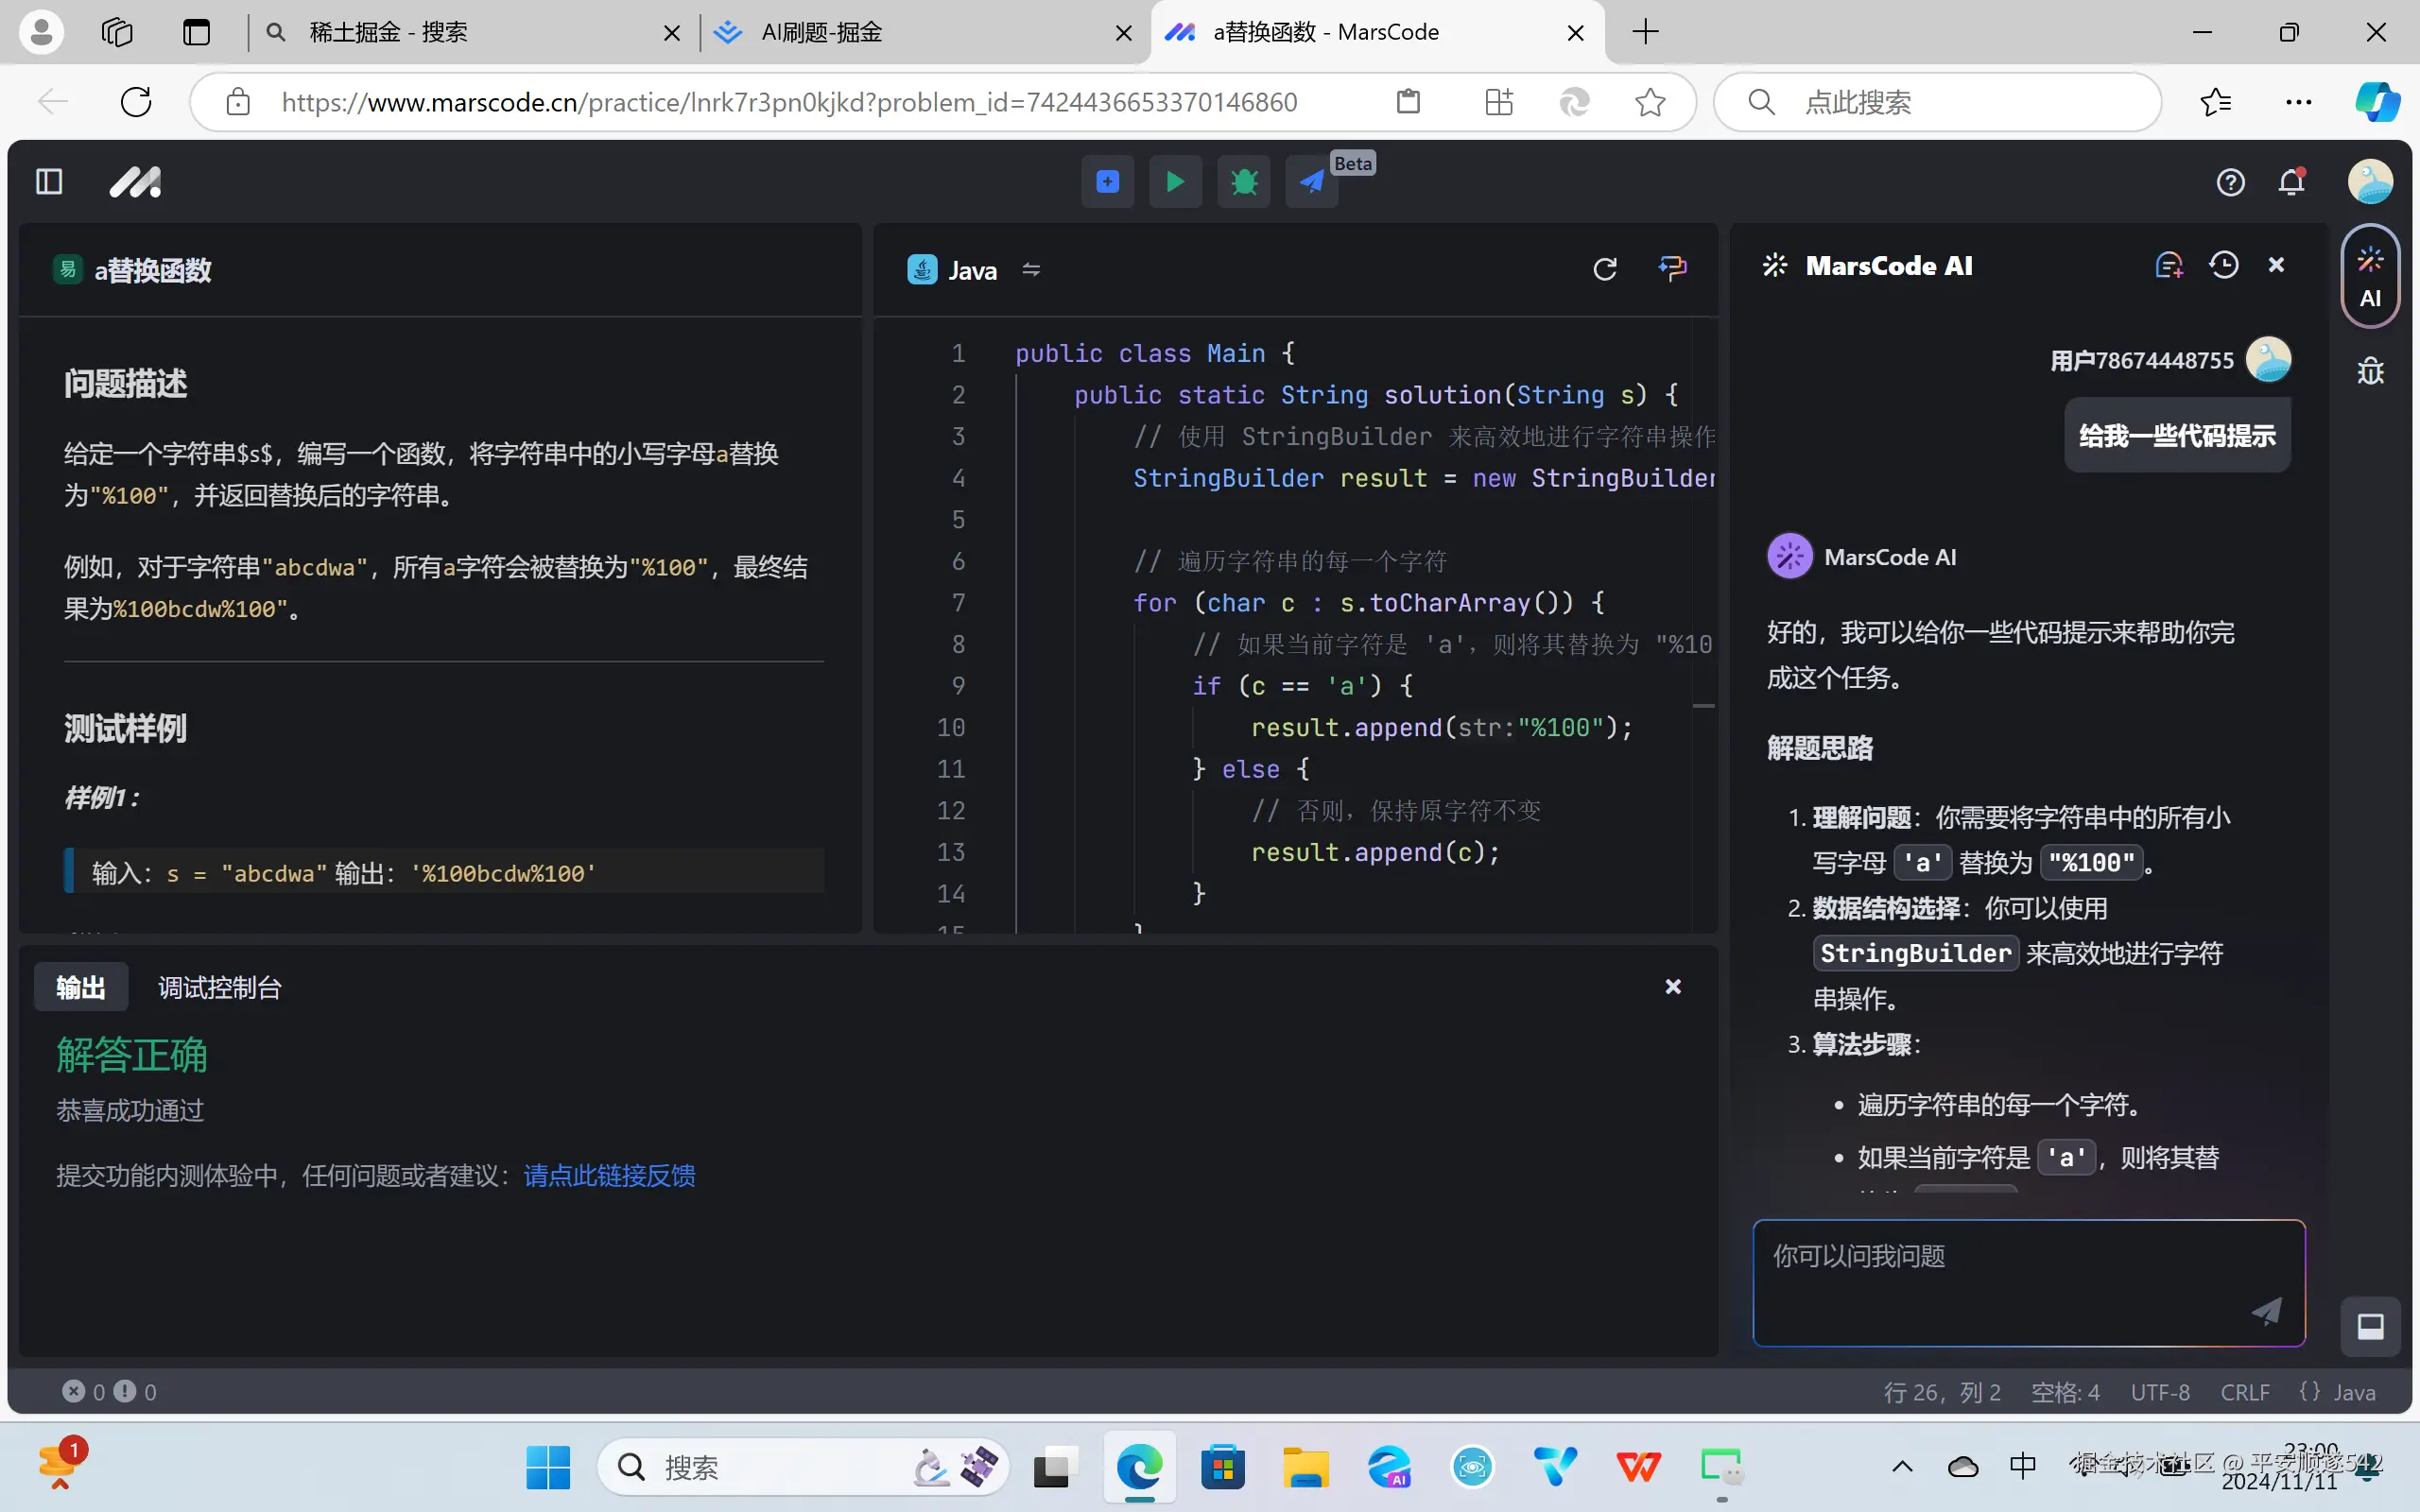This screenshot has height=1512, width=2420.
Task: Switch to the 调试控制台 tab
Action: [219, 988]
